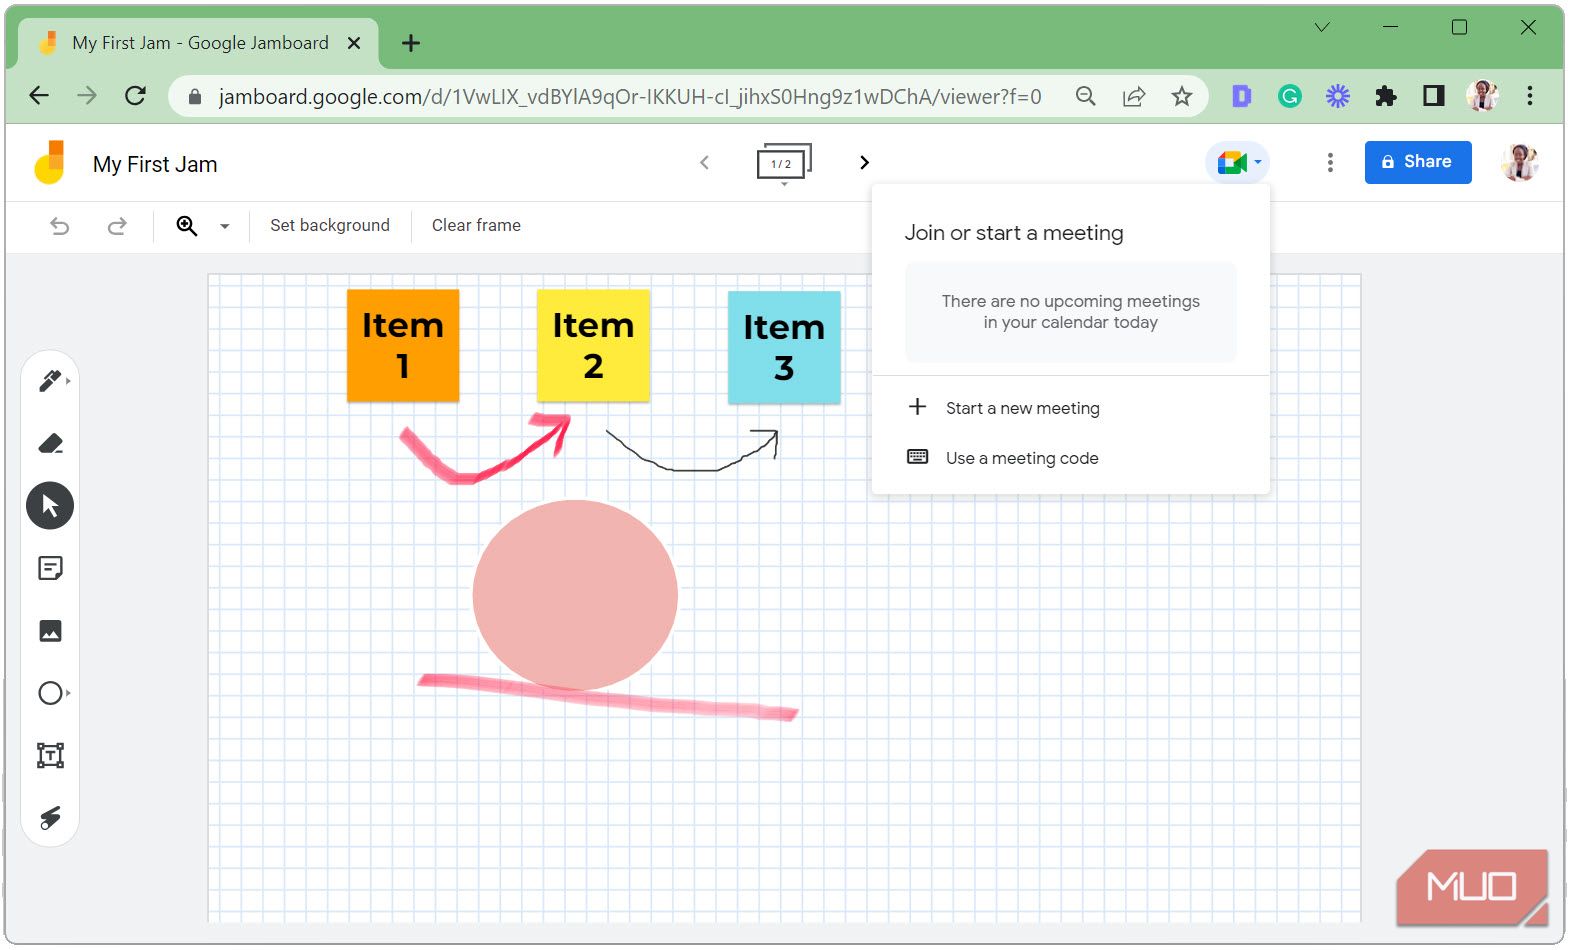This screenshot has height=950, width=1571.
Task: Insert an image with the image tool
Action: pyautogui.click(x=50, y=631)
